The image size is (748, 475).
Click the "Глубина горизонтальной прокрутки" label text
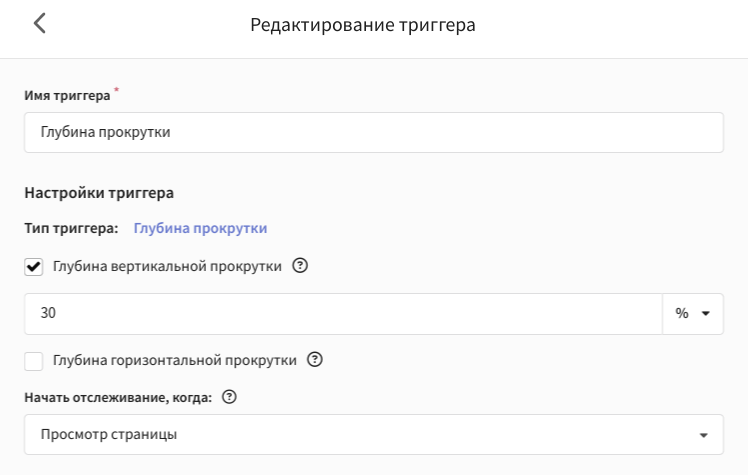[175, 360]
